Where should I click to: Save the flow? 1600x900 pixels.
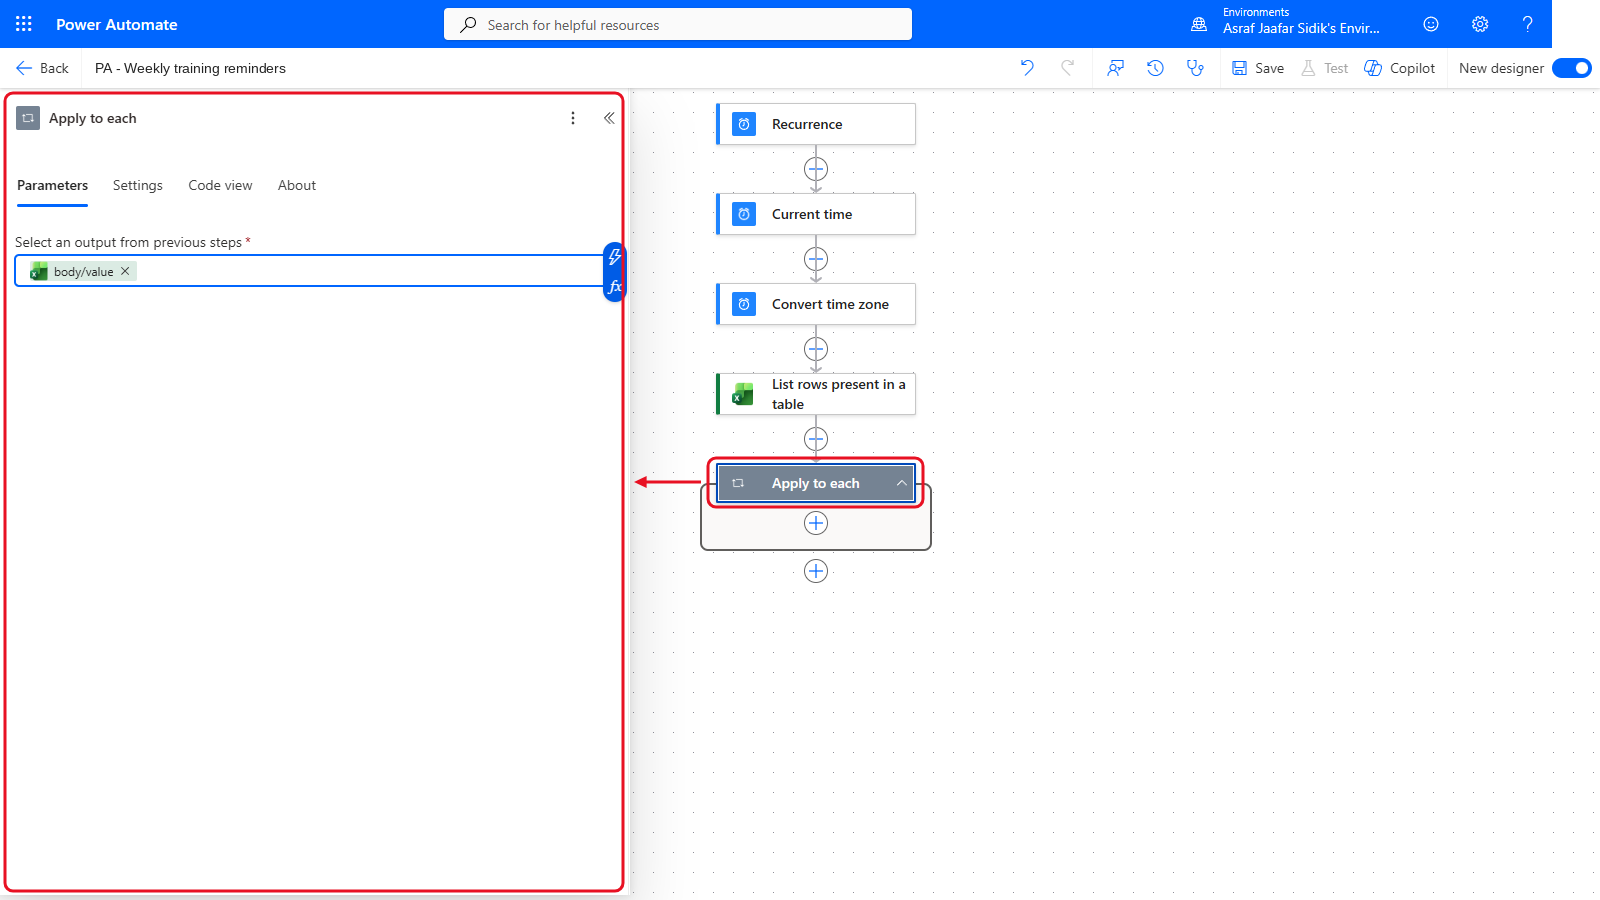[x=1258, y=68]
